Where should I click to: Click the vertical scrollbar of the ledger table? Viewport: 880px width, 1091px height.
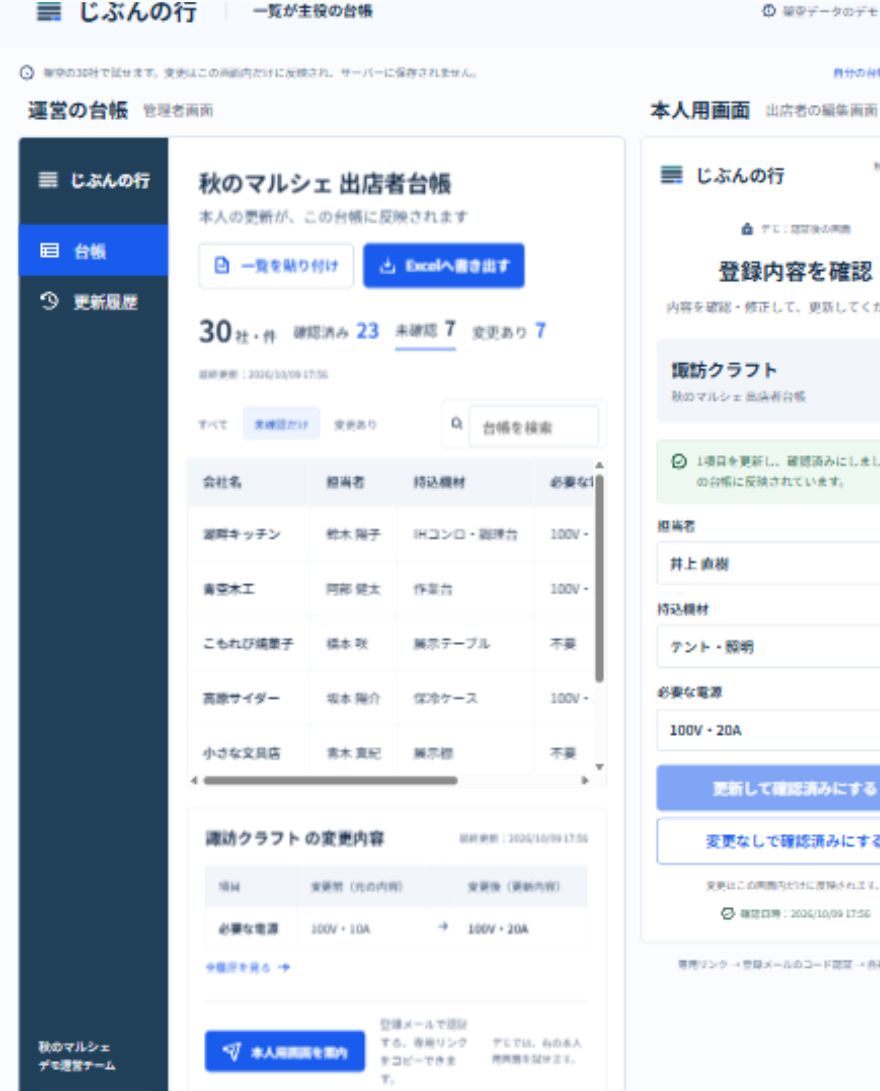pyautogui.click(x=599, y=578)
